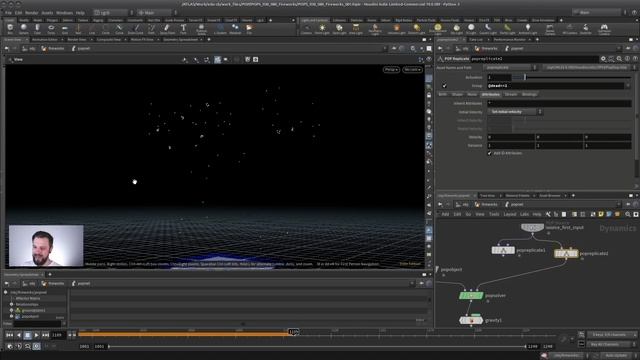Open the Auto Update dropdown
Viewport: 640px width, 360px height.
(x=619, y=356)
